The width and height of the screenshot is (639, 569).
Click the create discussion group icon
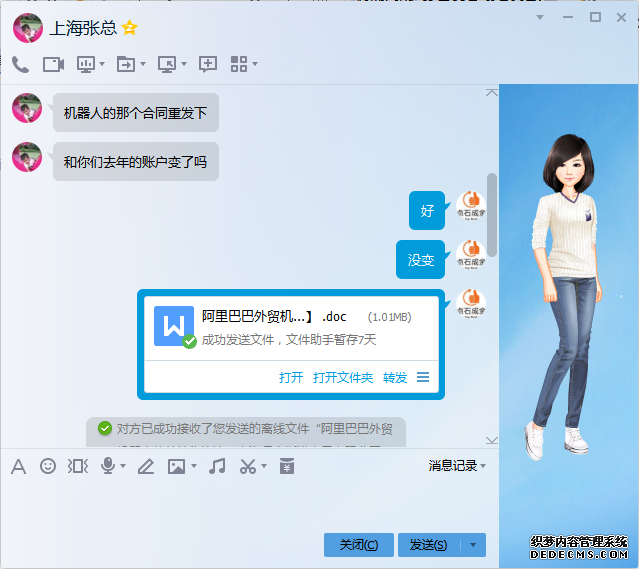pyautogui.click(x=208, y=64)
